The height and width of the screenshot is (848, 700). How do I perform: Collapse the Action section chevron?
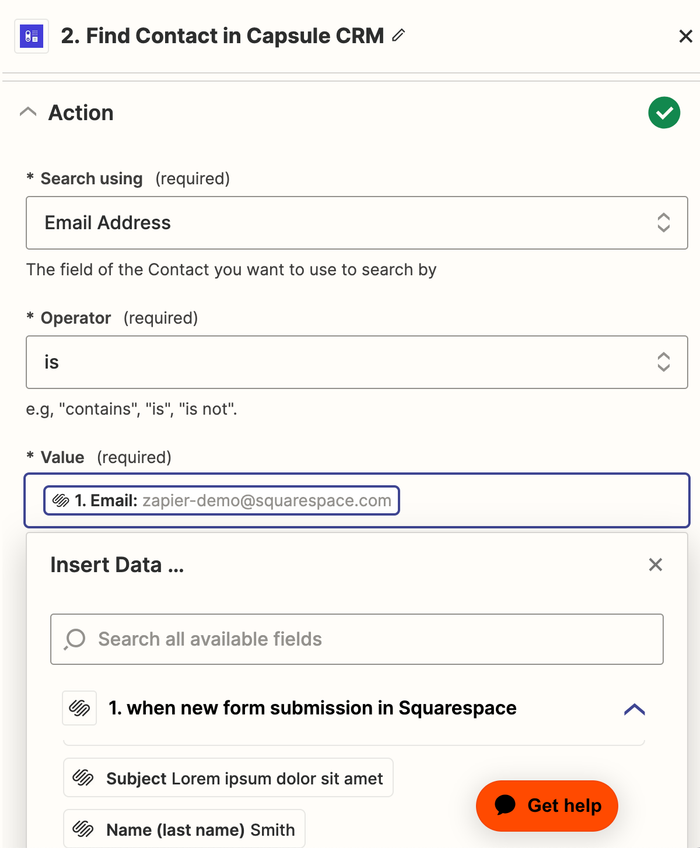[x=28, y=112]
